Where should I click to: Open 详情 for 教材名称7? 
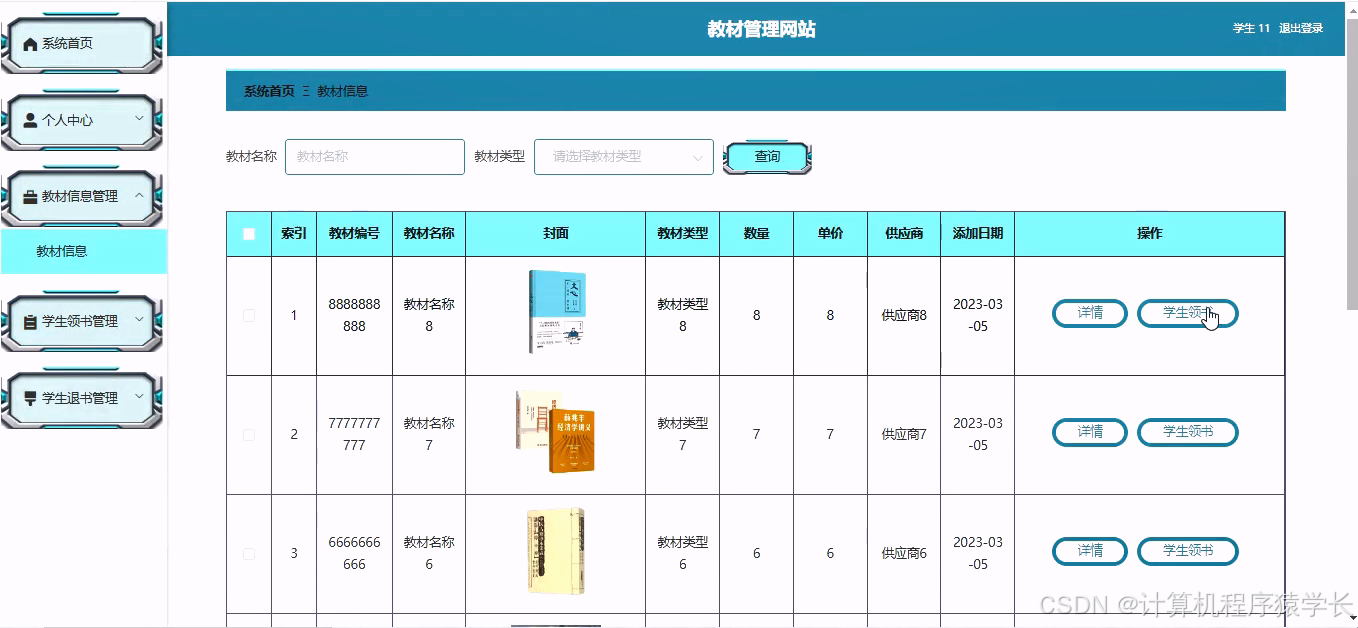(x=1090, y=432)
